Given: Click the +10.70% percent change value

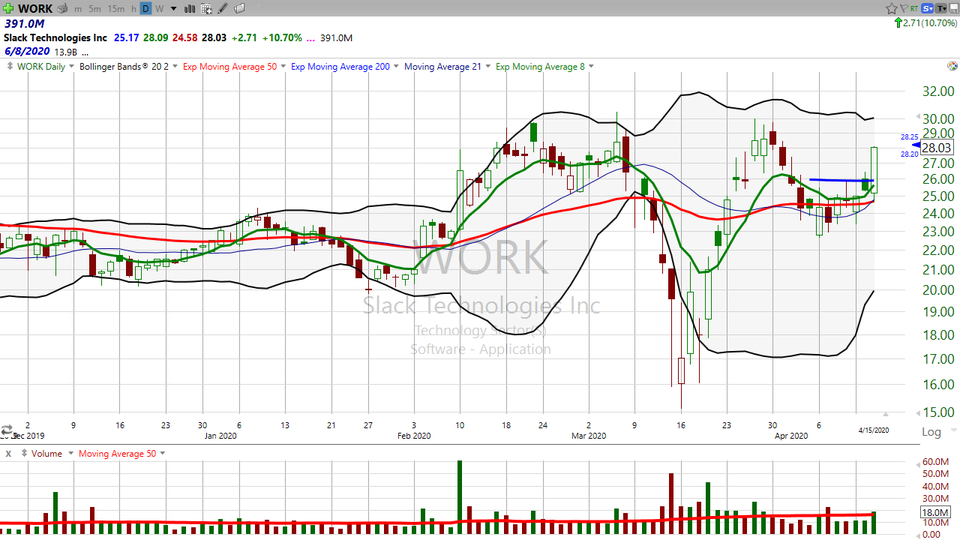Looking at the screenshot, I should 282,38.
